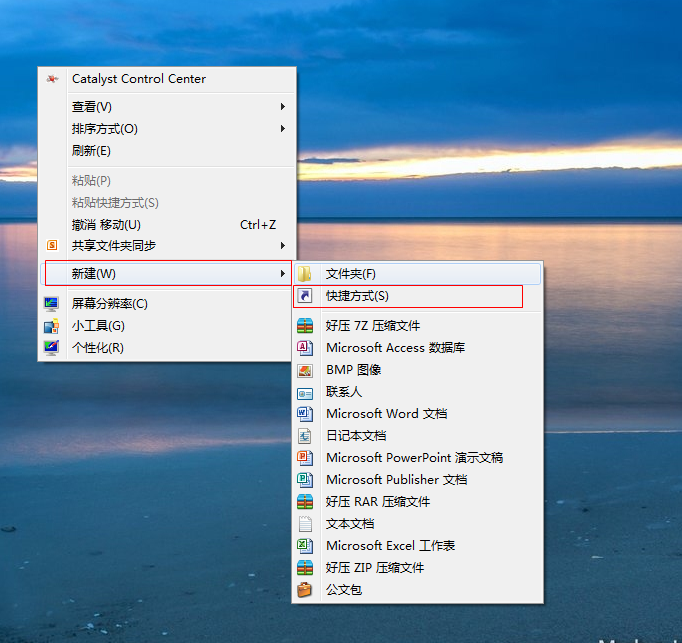Screen dimensions: 682x643
Task: Select 共享文件夹同步 menu entry
Action: pos(167,246)
